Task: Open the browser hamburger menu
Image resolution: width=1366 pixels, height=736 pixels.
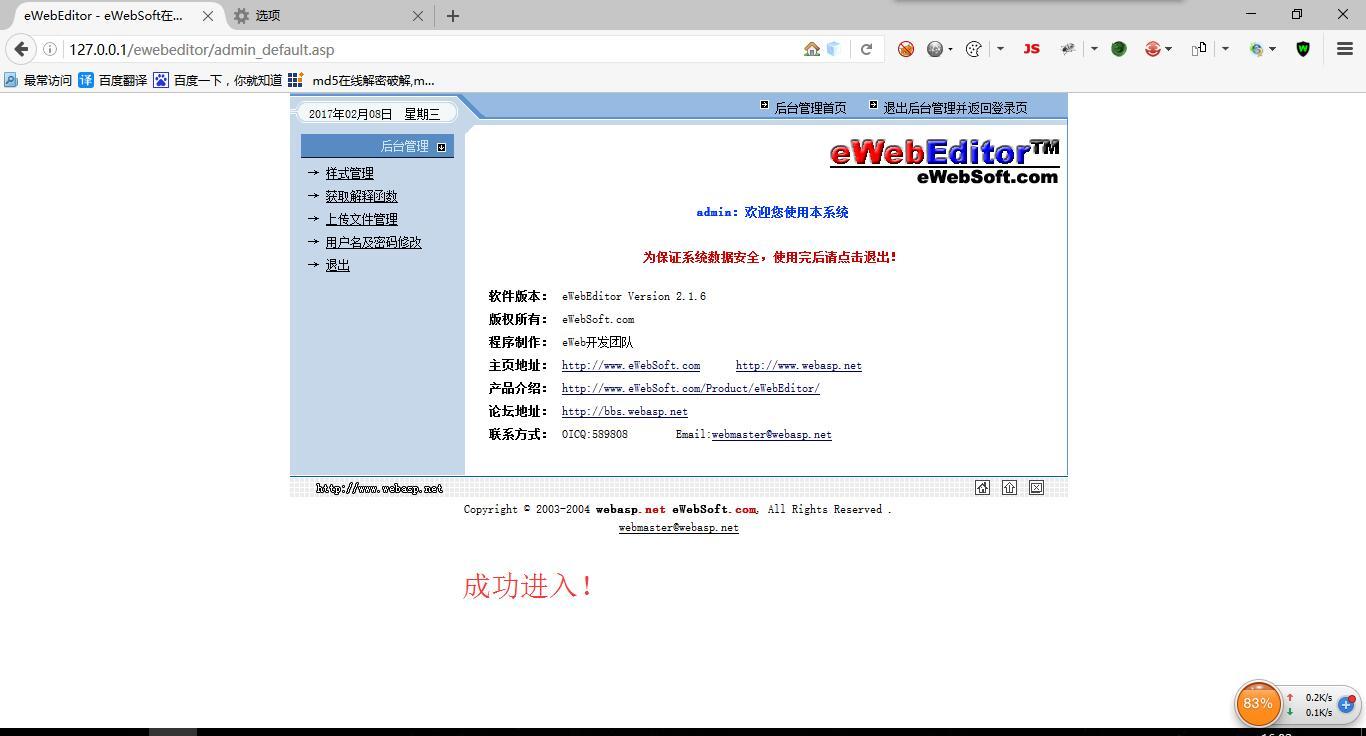Action: coord(1345,48)
